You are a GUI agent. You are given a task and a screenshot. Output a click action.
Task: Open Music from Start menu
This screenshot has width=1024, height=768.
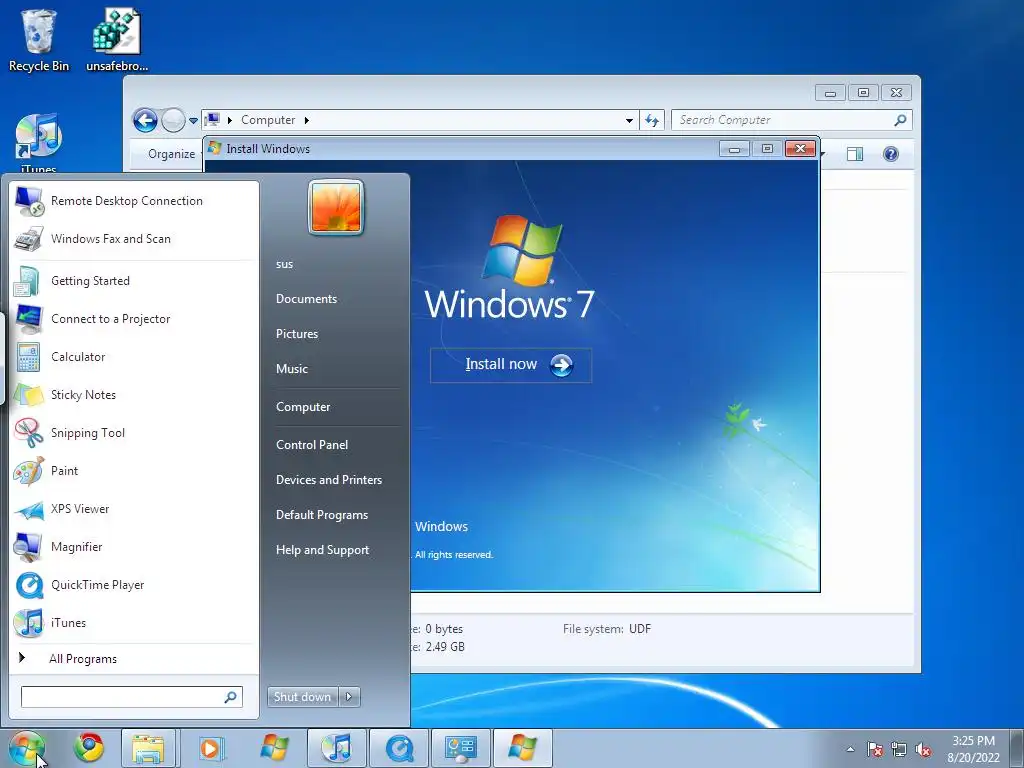click(291, 368)
